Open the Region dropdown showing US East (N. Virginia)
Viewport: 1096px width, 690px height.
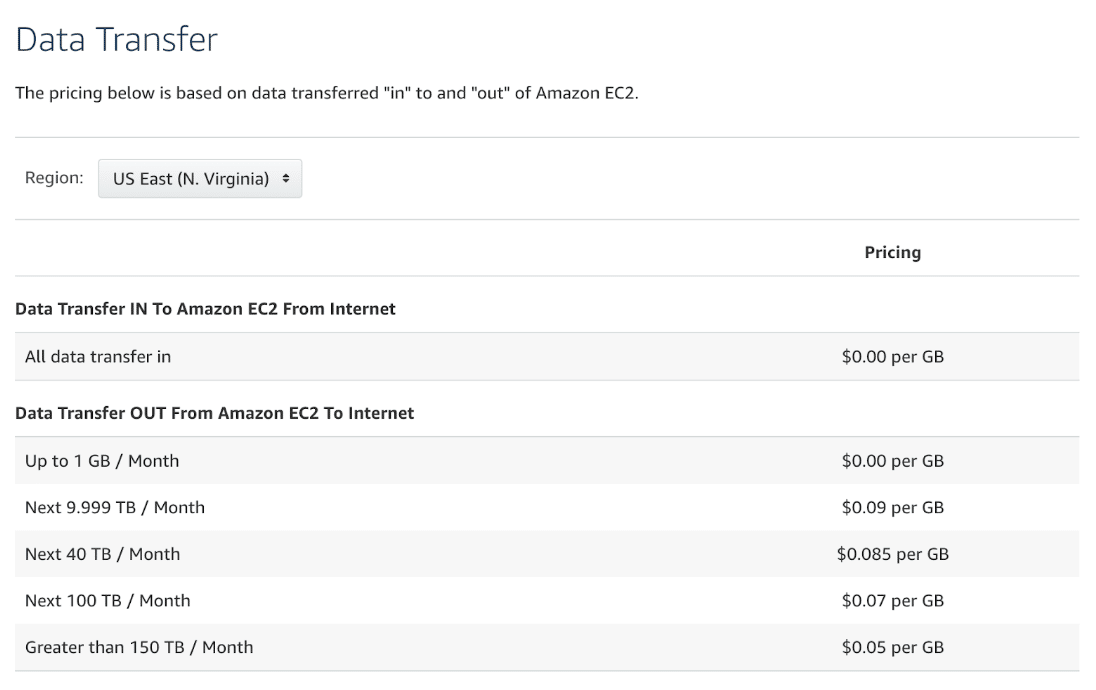[x=200, y=179]
